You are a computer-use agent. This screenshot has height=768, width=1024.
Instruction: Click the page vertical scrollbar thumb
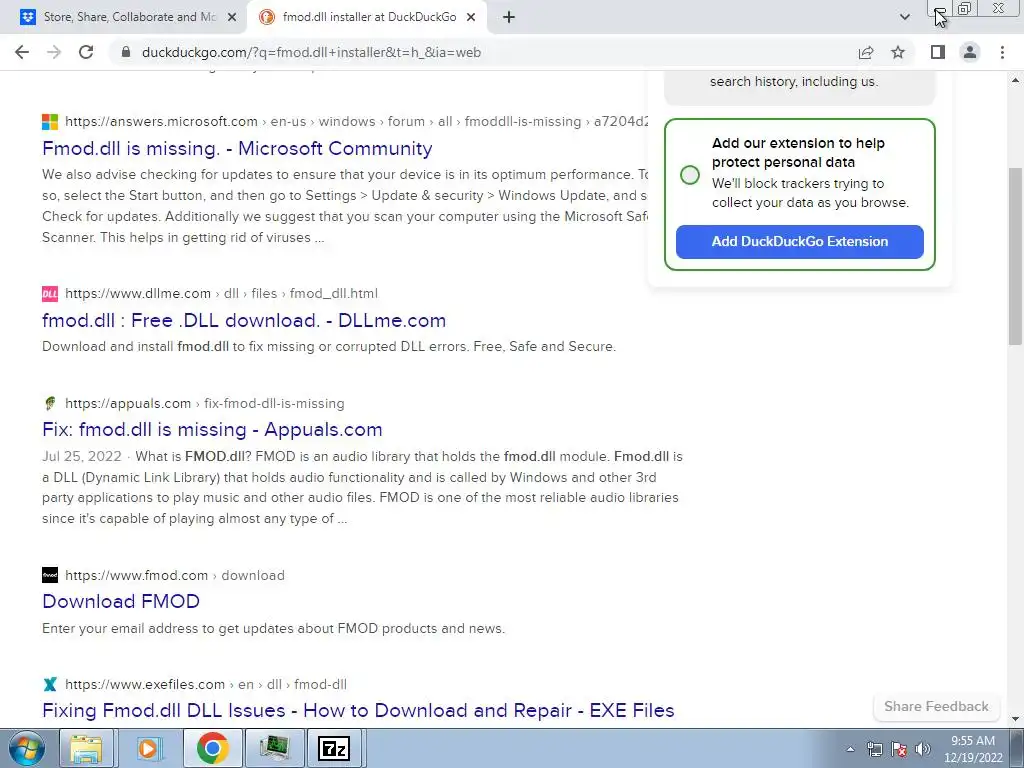click(x=1015, y=256)
